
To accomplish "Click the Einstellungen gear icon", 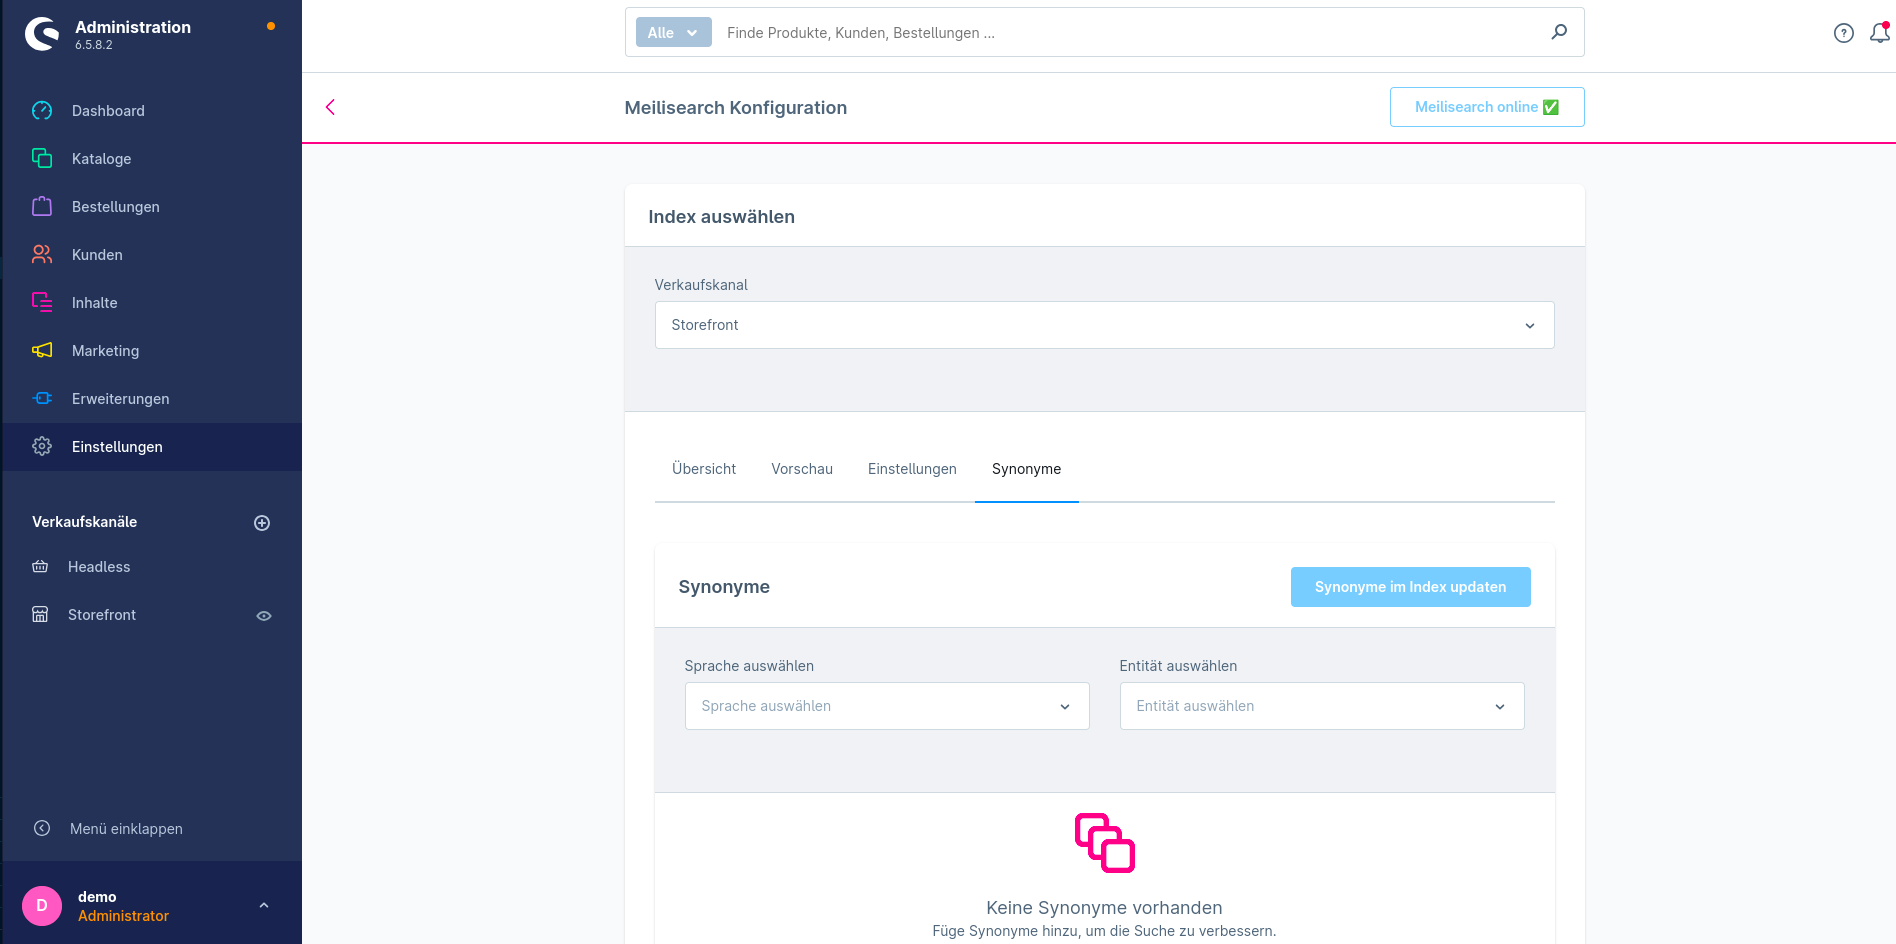I will pos(42,447).
